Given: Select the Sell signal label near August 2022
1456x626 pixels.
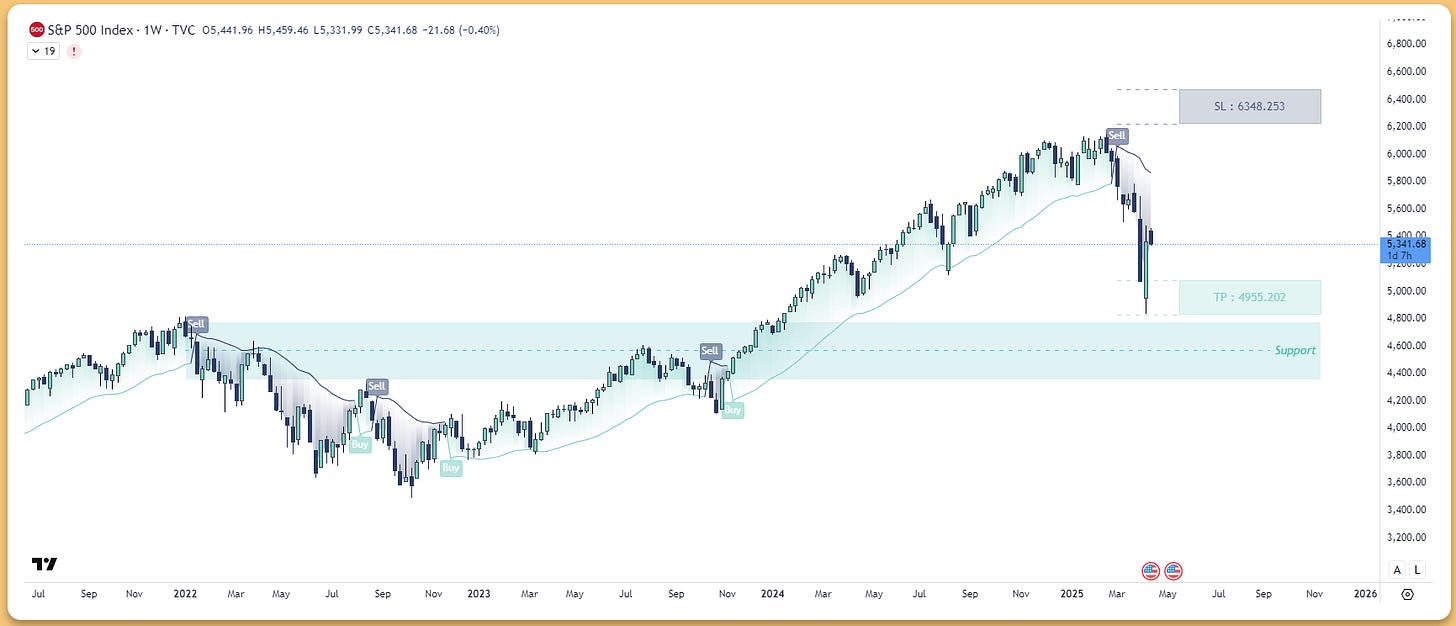Looking at the screenshot, I should click(x=376, y=386).
